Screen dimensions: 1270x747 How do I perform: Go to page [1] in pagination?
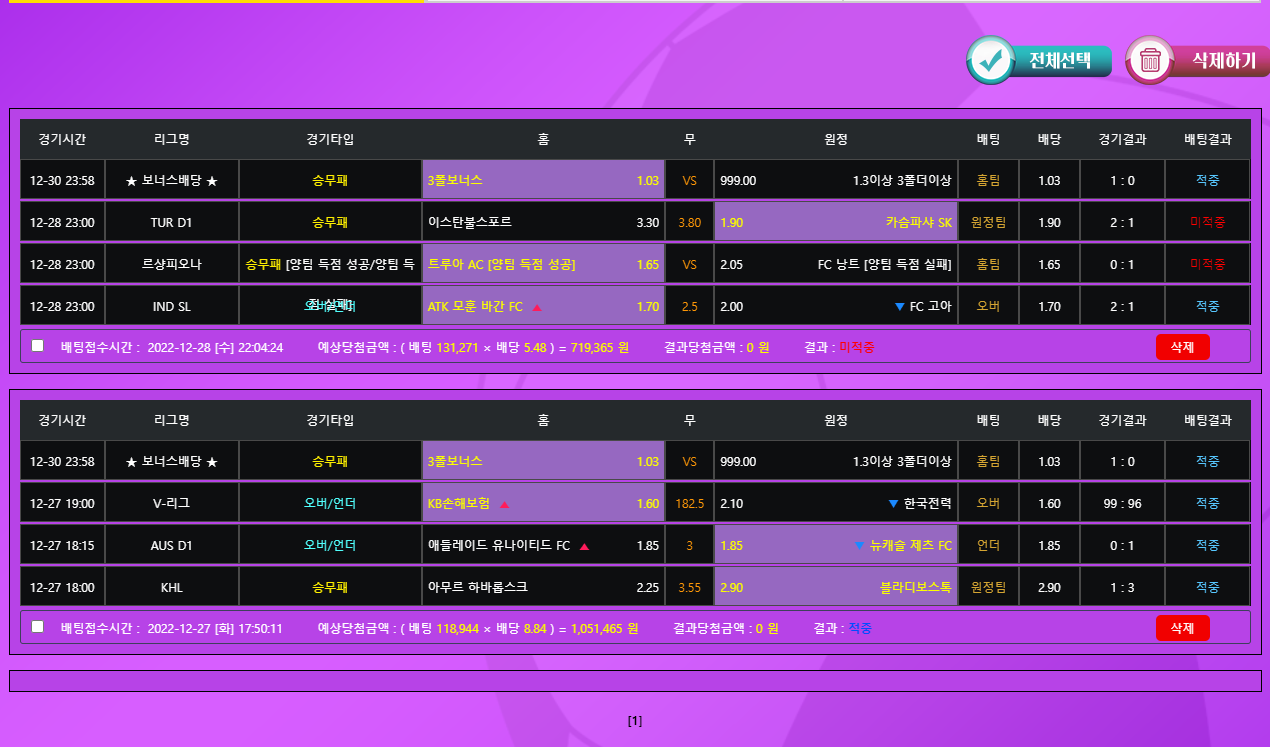click(x=635, y=721)
